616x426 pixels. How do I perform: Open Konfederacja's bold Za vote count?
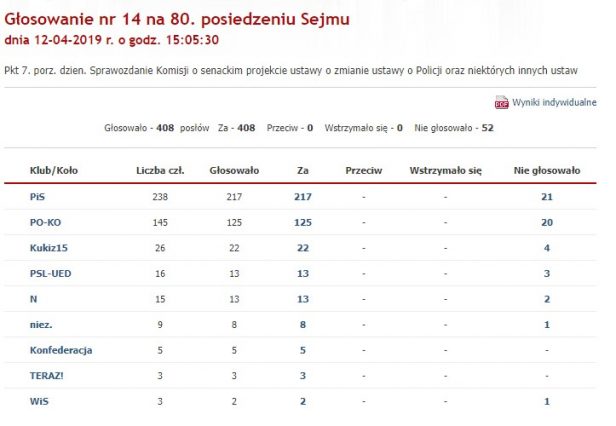pos(303,350)
